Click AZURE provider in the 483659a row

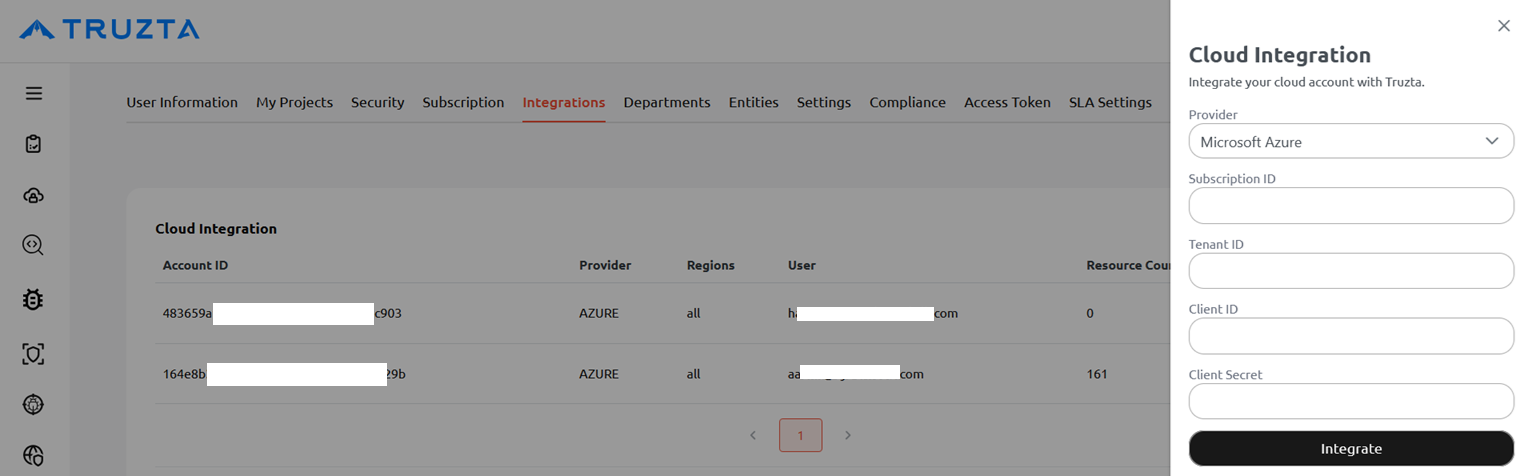coord(599,313)
